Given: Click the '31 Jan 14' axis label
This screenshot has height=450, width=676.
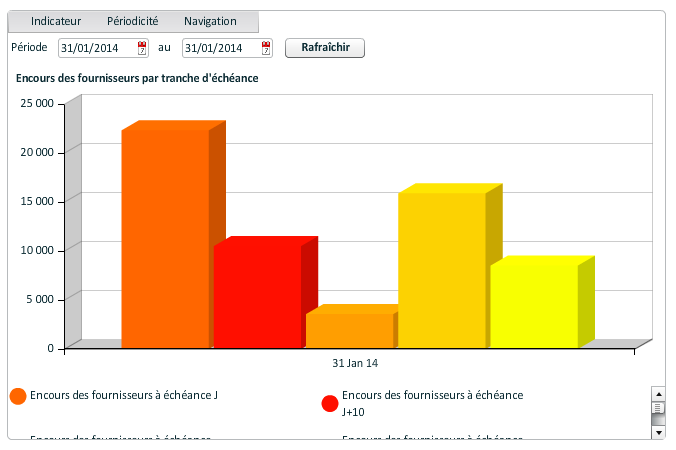Looking at the screenshot, I should pos(355,363).
